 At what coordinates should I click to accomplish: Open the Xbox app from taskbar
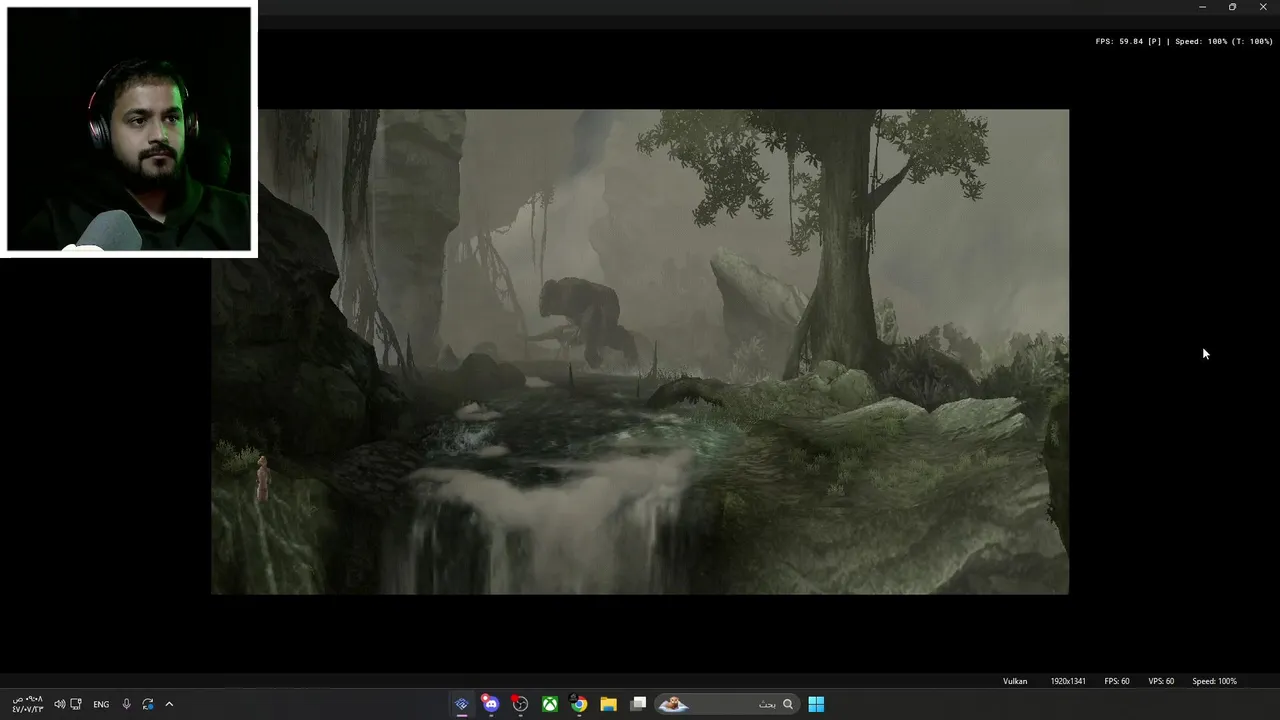click(x=550, y=704)
